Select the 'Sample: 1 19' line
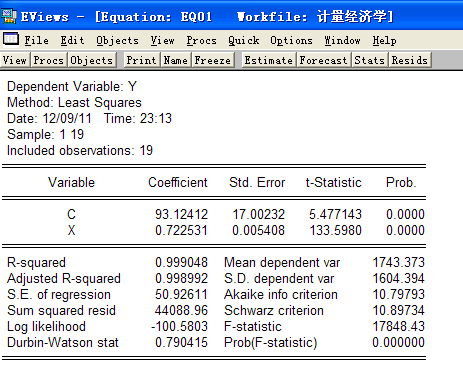Screen dimensions: 463x379 coord(45,134)
